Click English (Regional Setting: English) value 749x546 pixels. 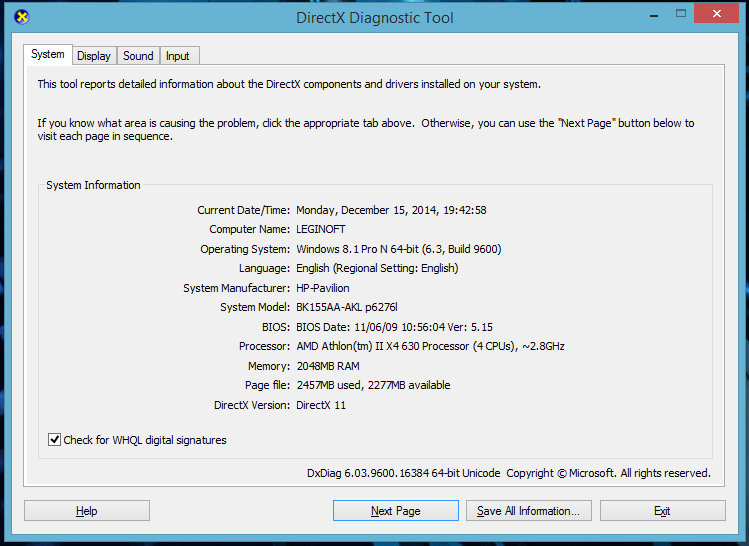(x=377, y=268)
